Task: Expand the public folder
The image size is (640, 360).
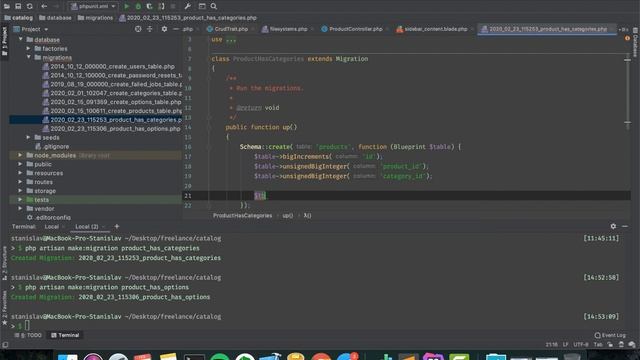Action: pyautogui.click(x=20, y=164)
